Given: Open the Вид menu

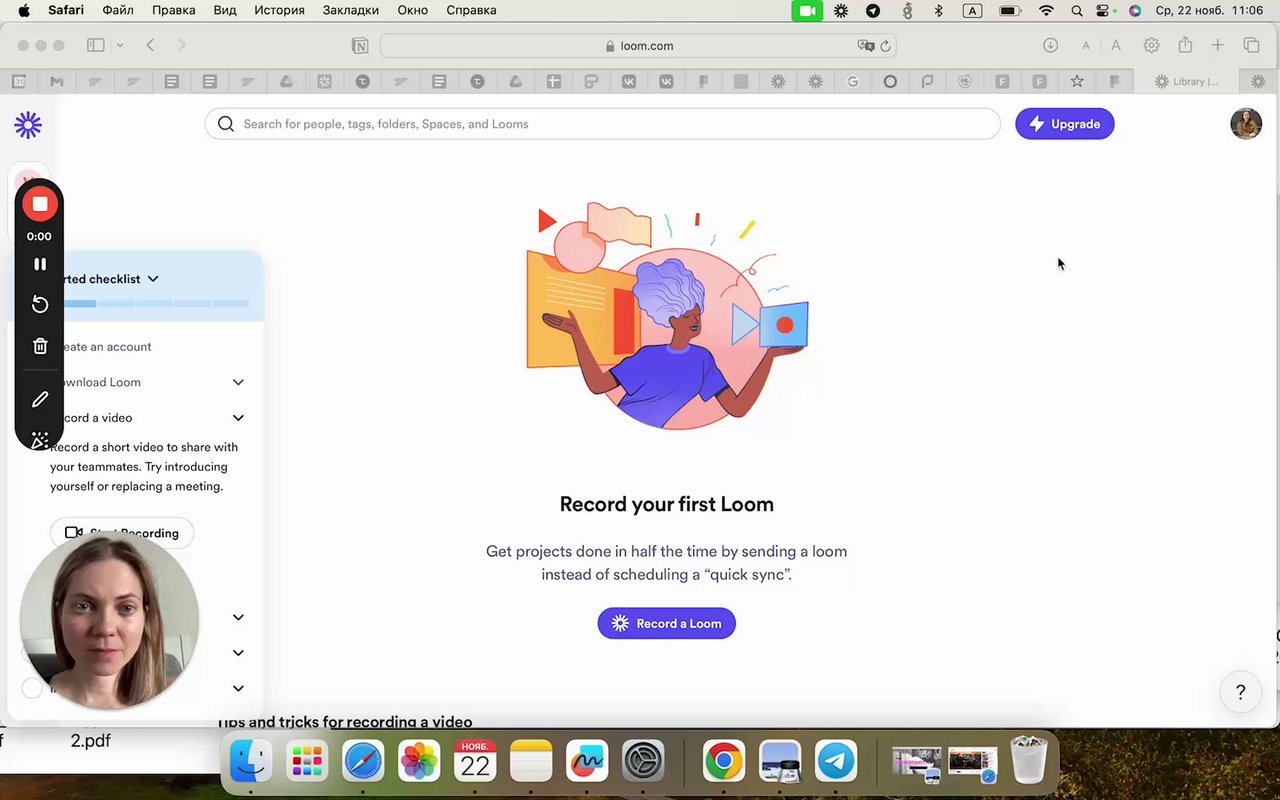Looking at the screenshot, I should pyautogui.click(x=225, y=10).
